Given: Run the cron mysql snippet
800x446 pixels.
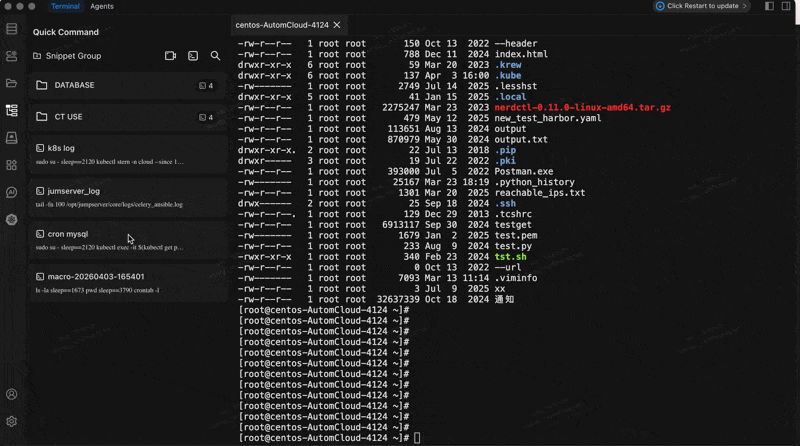Looking at the screenshot, I should [128, 240].
